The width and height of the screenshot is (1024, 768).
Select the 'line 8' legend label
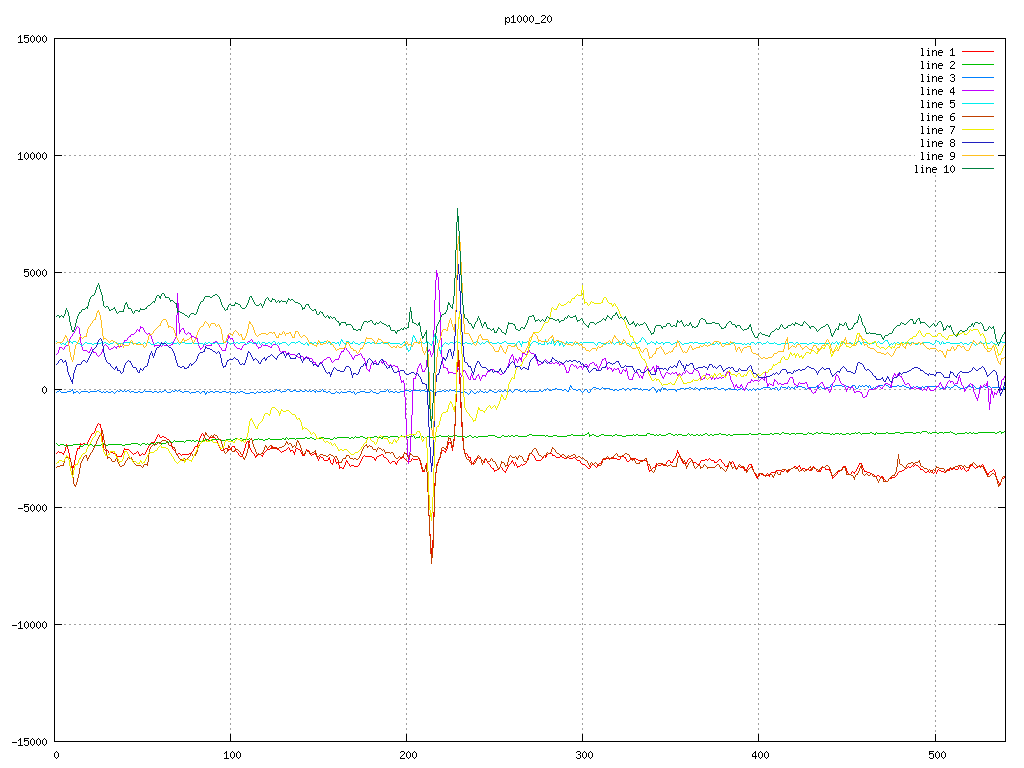pyautogui.click(x=937, y=143)
